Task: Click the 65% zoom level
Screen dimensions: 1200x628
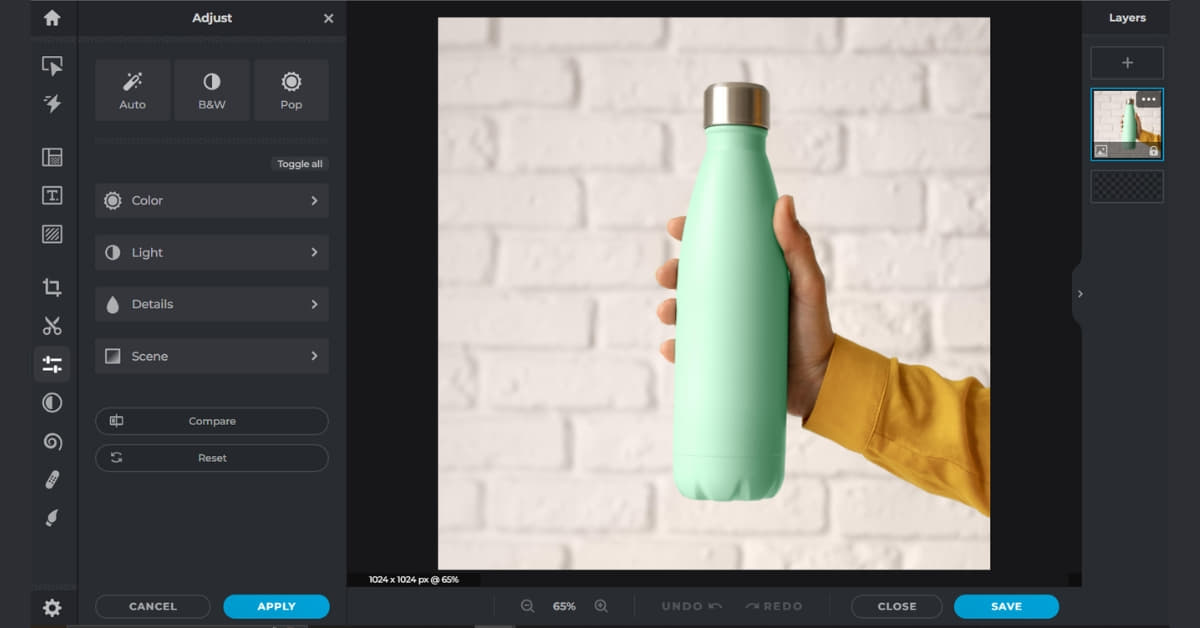Action: pos(564,606)
